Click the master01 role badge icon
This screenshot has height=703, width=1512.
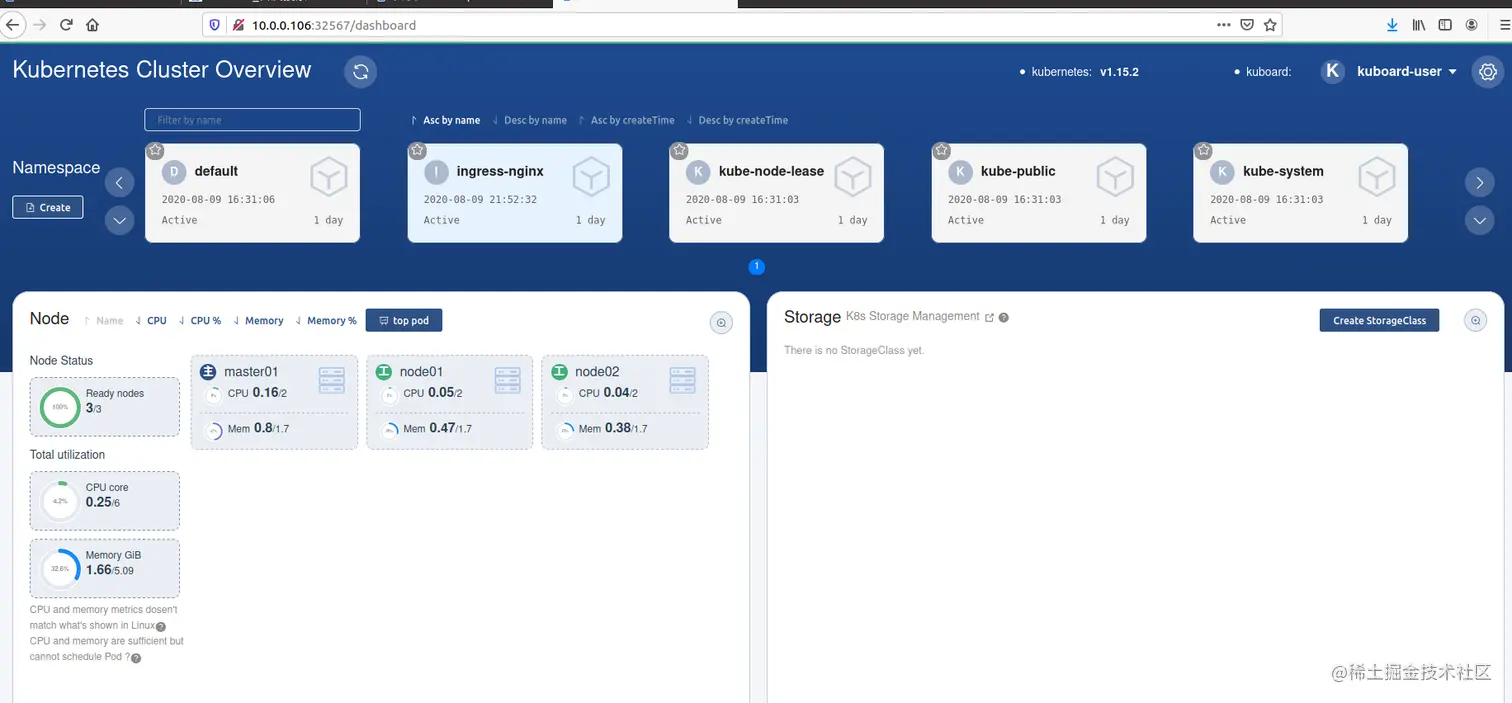pos(208,372)
